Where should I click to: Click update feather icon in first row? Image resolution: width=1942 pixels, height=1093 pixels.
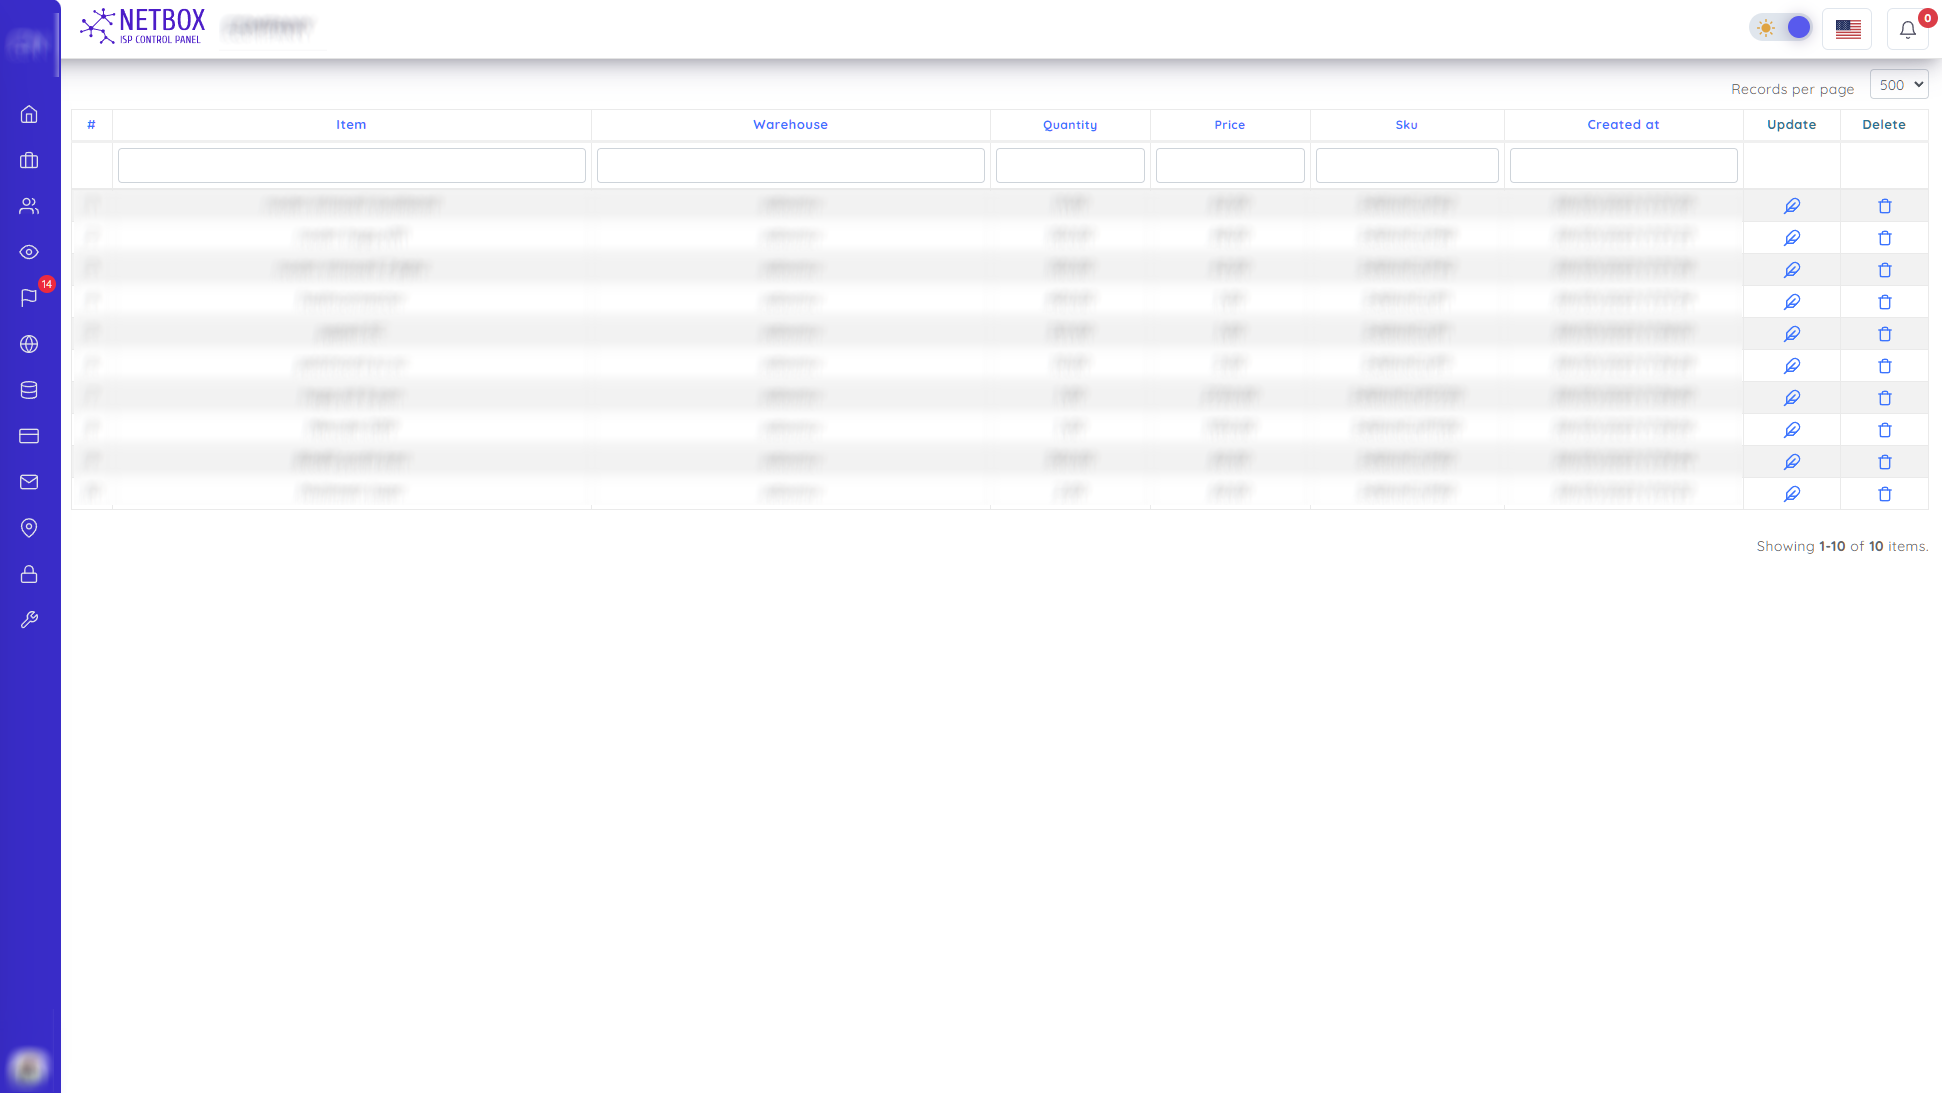pyautogui.click(x=1791, y=206)
